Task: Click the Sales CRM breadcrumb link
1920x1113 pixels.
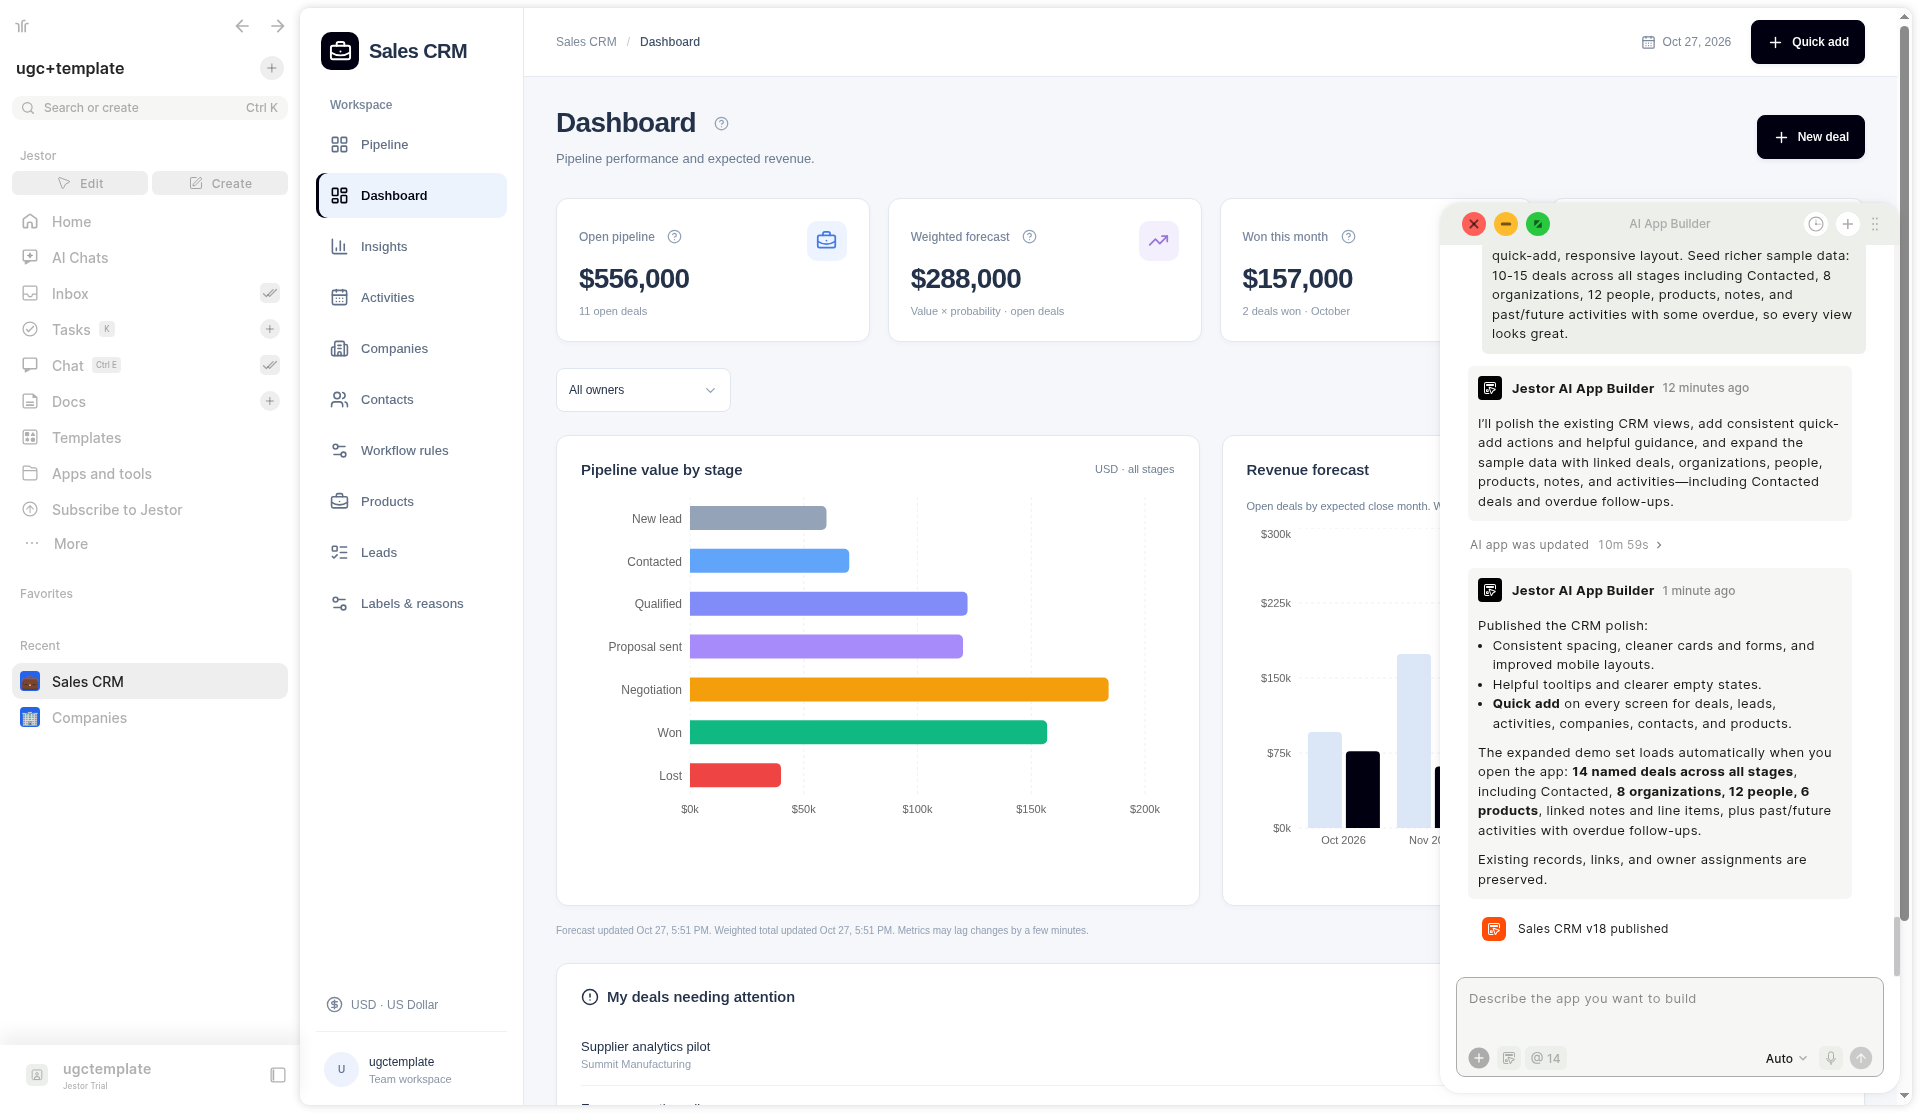Action: [586, 42]
